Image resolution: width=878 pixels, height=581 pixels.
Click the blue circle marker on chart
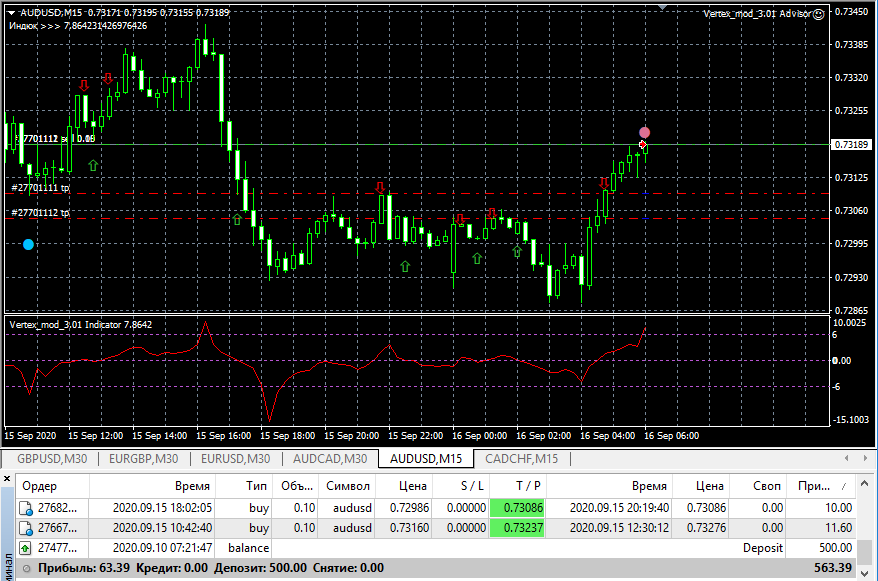(28, 244)
